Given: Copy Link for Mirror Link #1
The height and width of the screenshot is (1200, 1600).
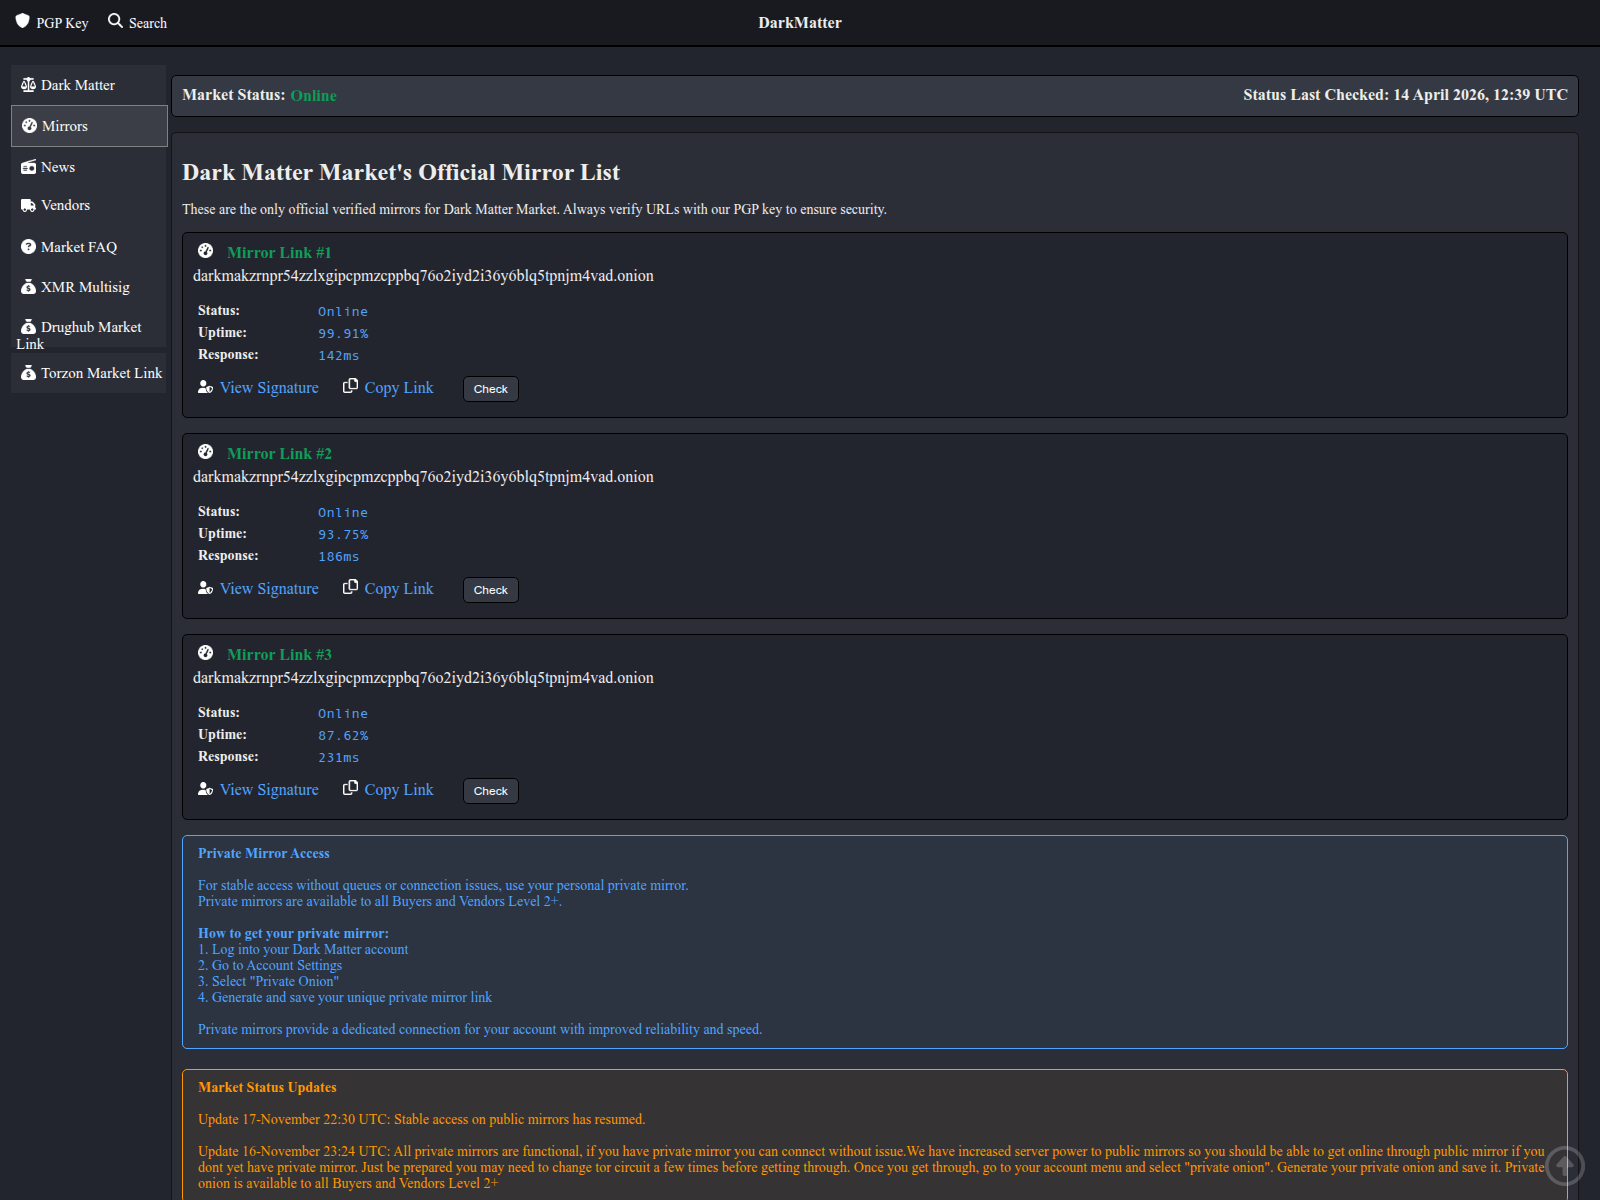Looking at the screenshot, I should tap(399, 388).
